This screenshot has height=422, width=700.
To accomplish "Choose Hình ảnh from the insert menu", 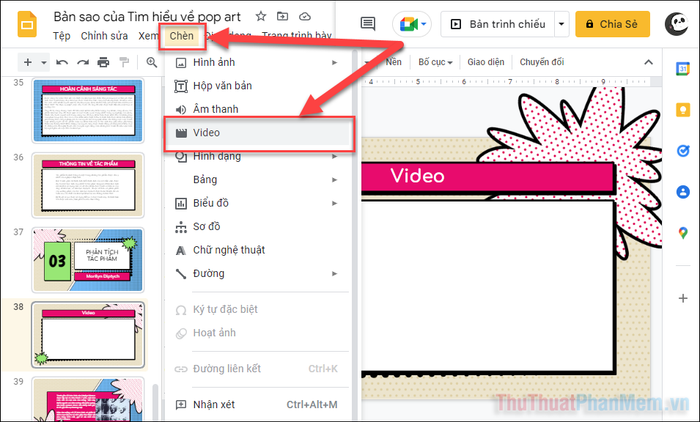I will click(257, 63).
